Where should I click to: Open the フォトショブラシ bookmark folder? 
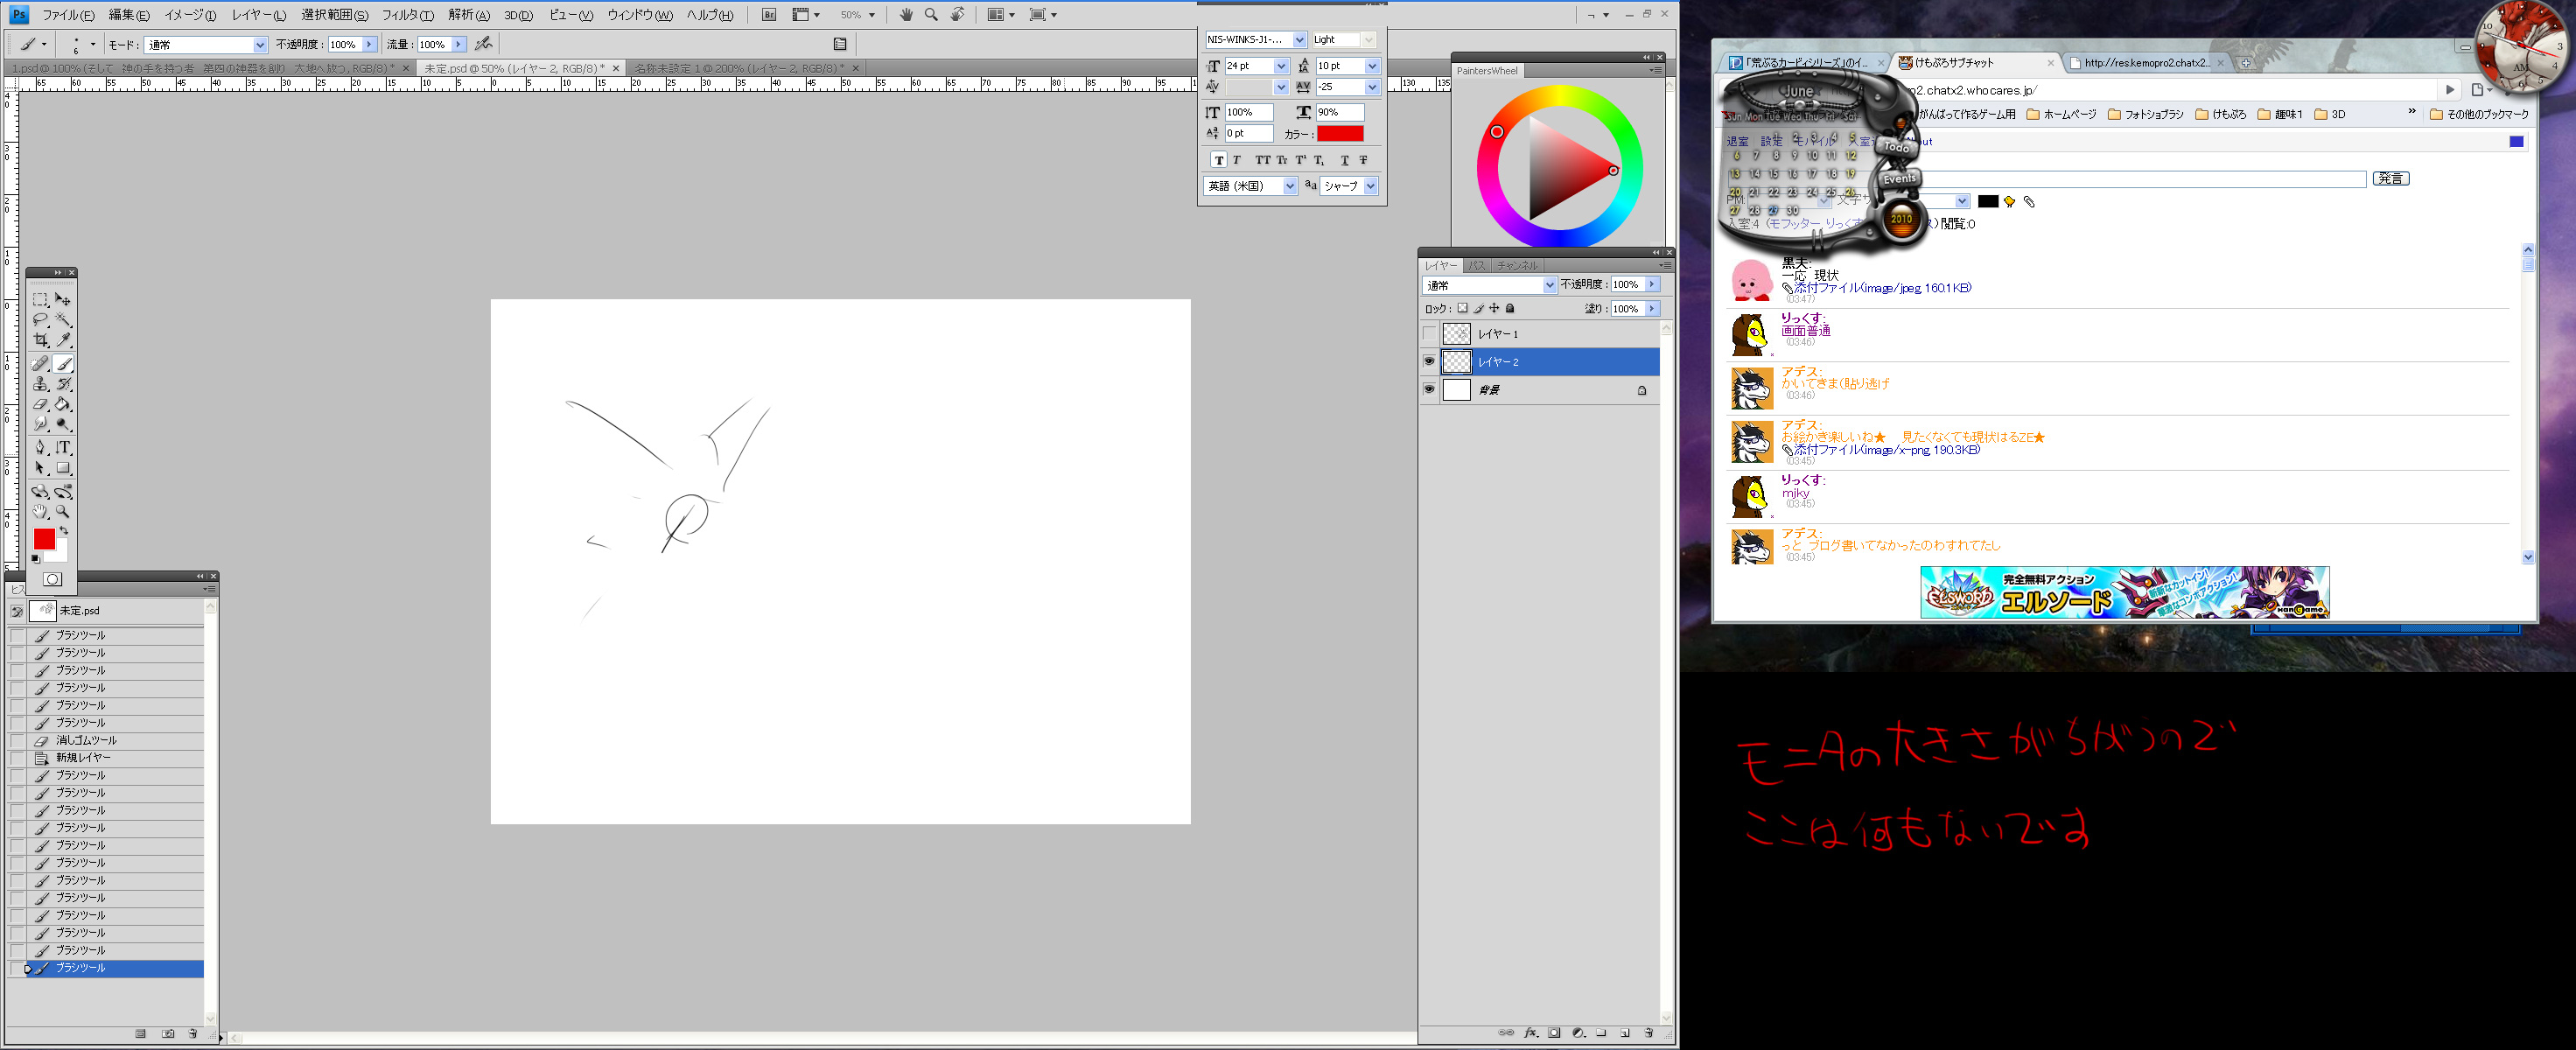pyautogui.click(x=2146, y=115)
